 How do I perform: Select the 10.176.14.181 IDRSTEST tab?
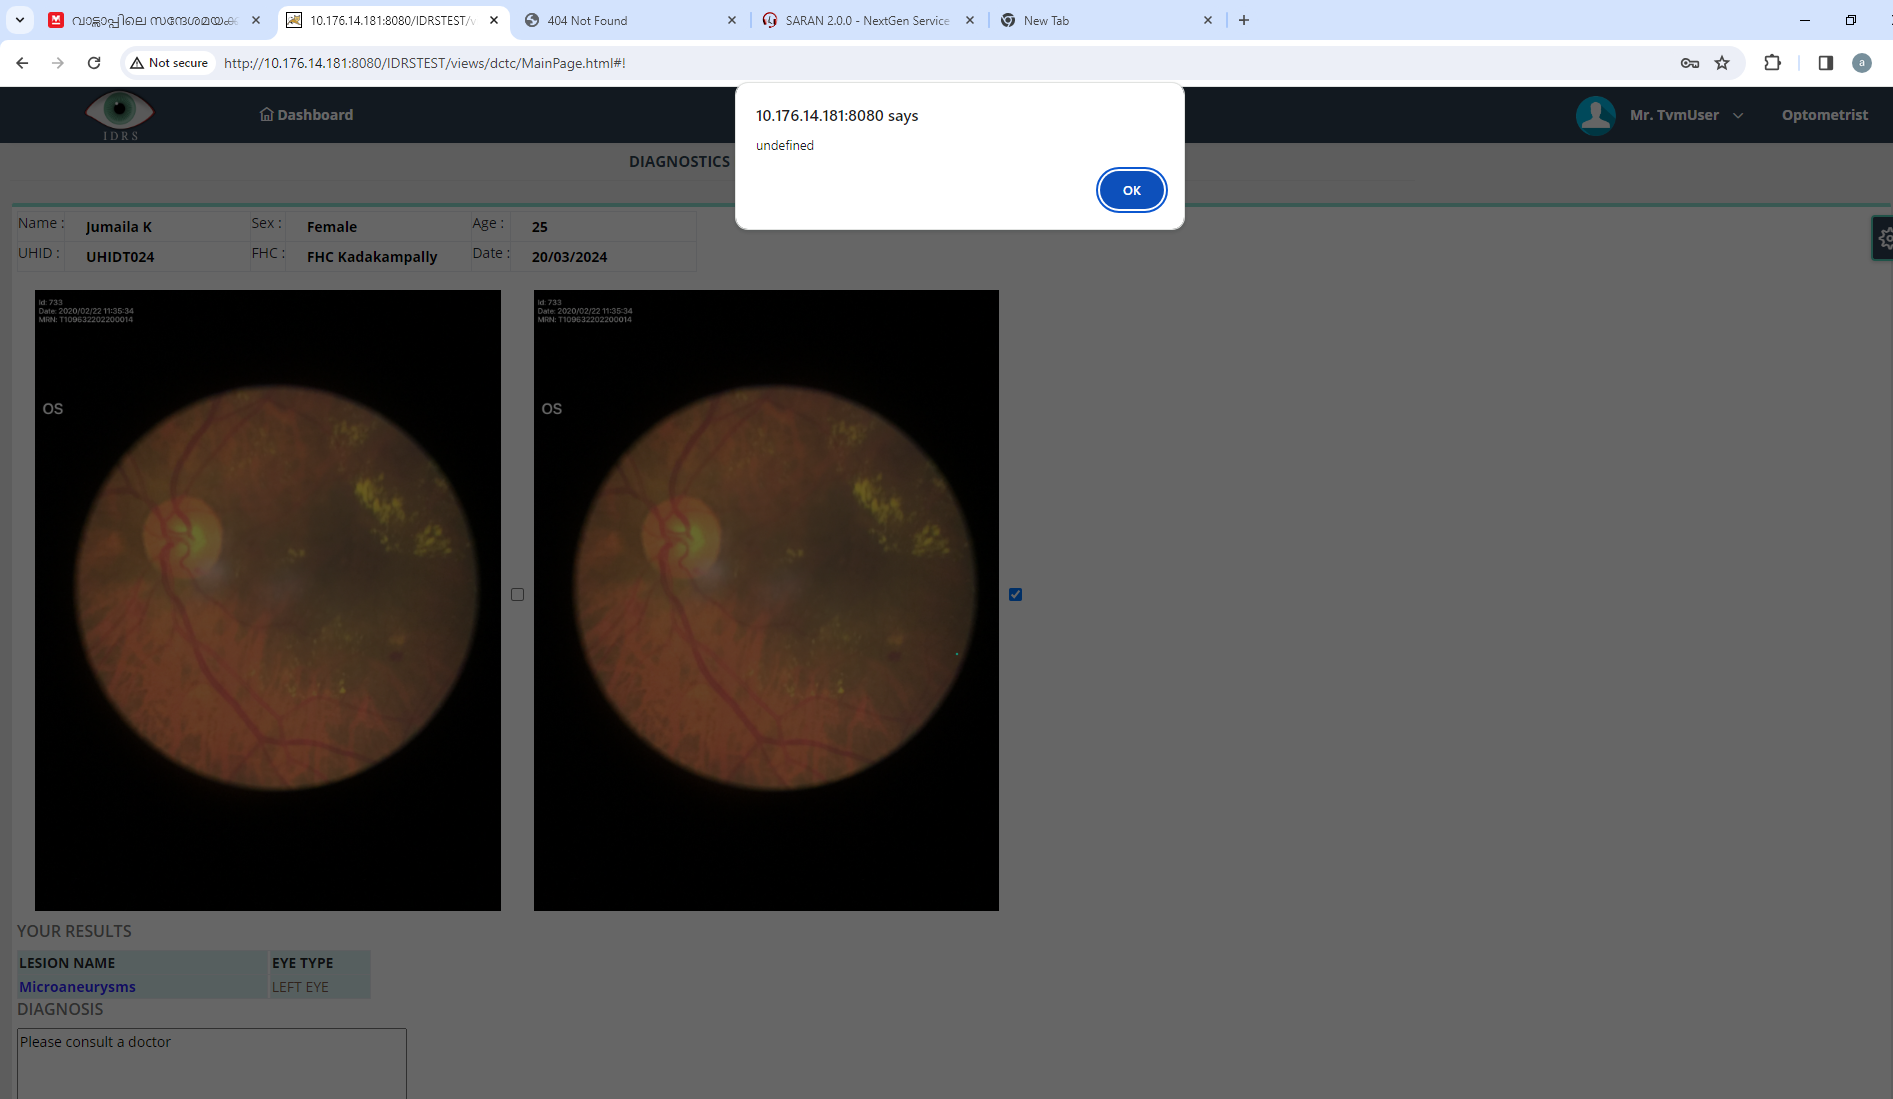392,20
